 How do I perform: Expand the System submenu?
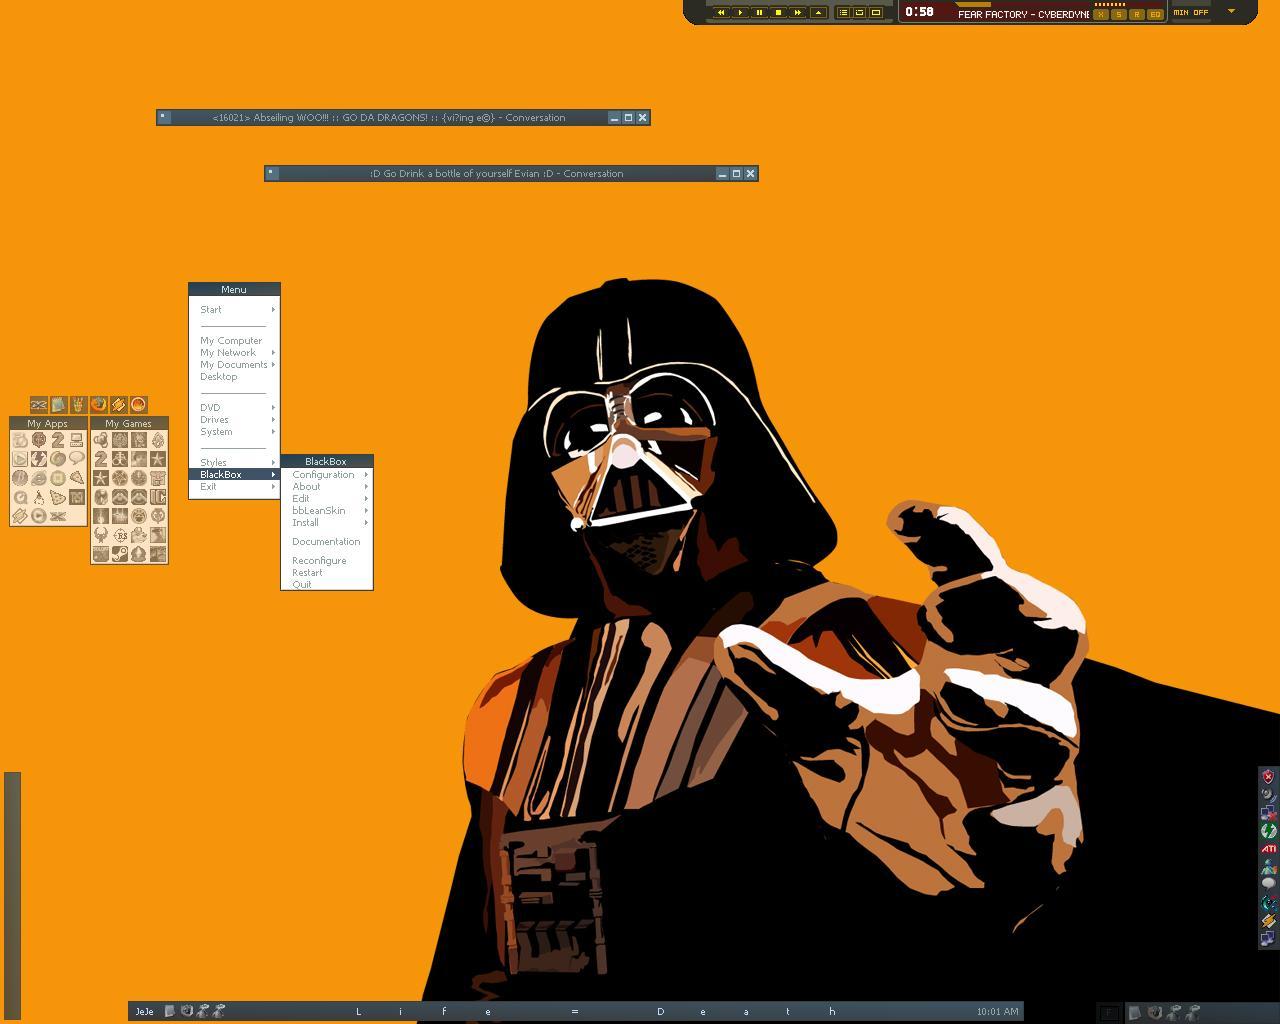(x=234, y=432)
